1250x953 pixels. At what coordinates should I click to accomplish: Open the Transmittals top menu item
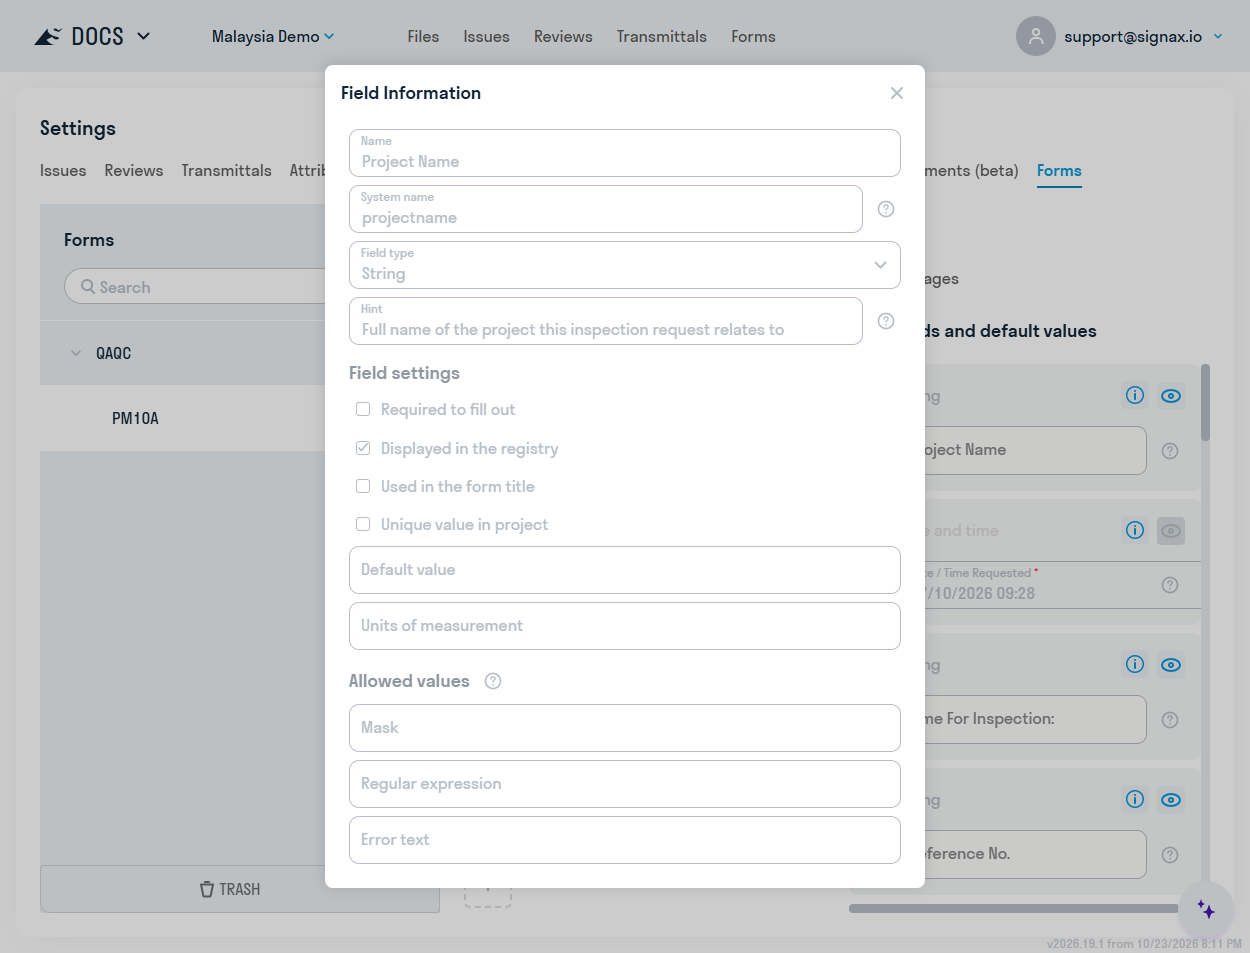[661, 36]
